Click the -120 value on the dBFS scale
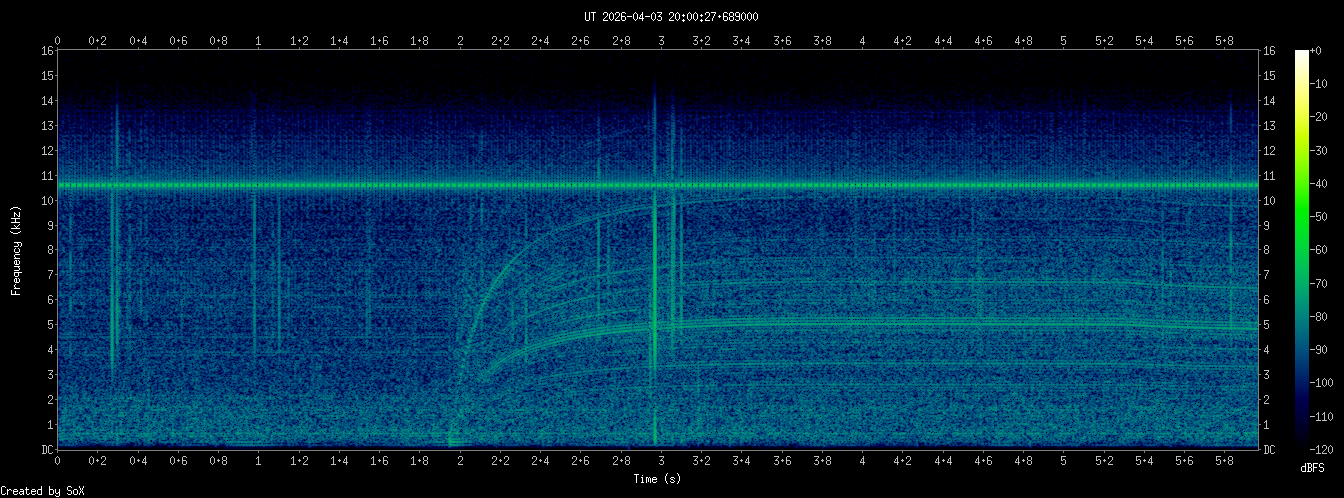The width and height of the screenshot is (1344, 498). point(1329,449)
